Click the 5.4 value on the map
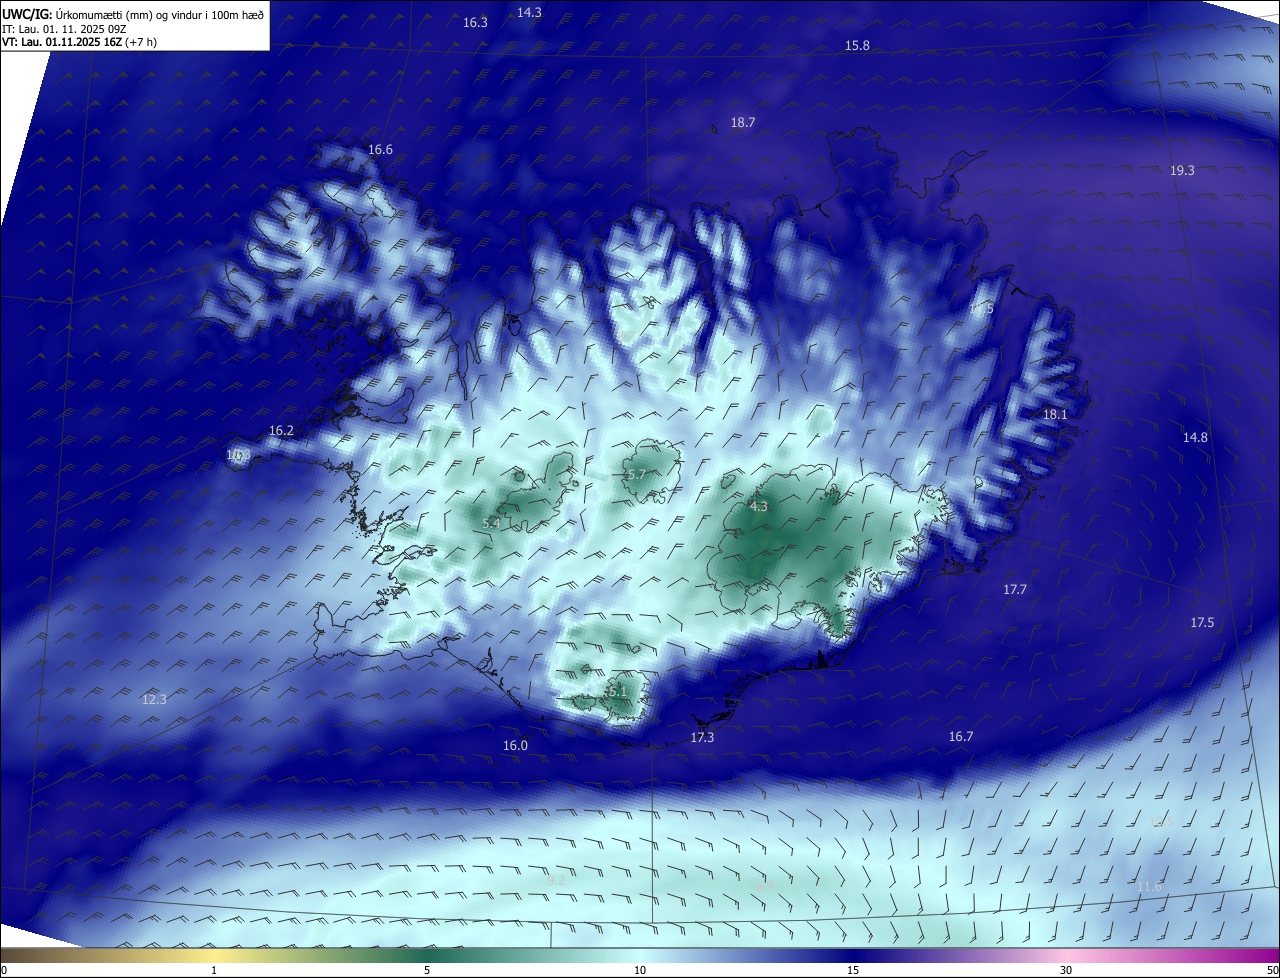1280x978 pixels. 491,524
